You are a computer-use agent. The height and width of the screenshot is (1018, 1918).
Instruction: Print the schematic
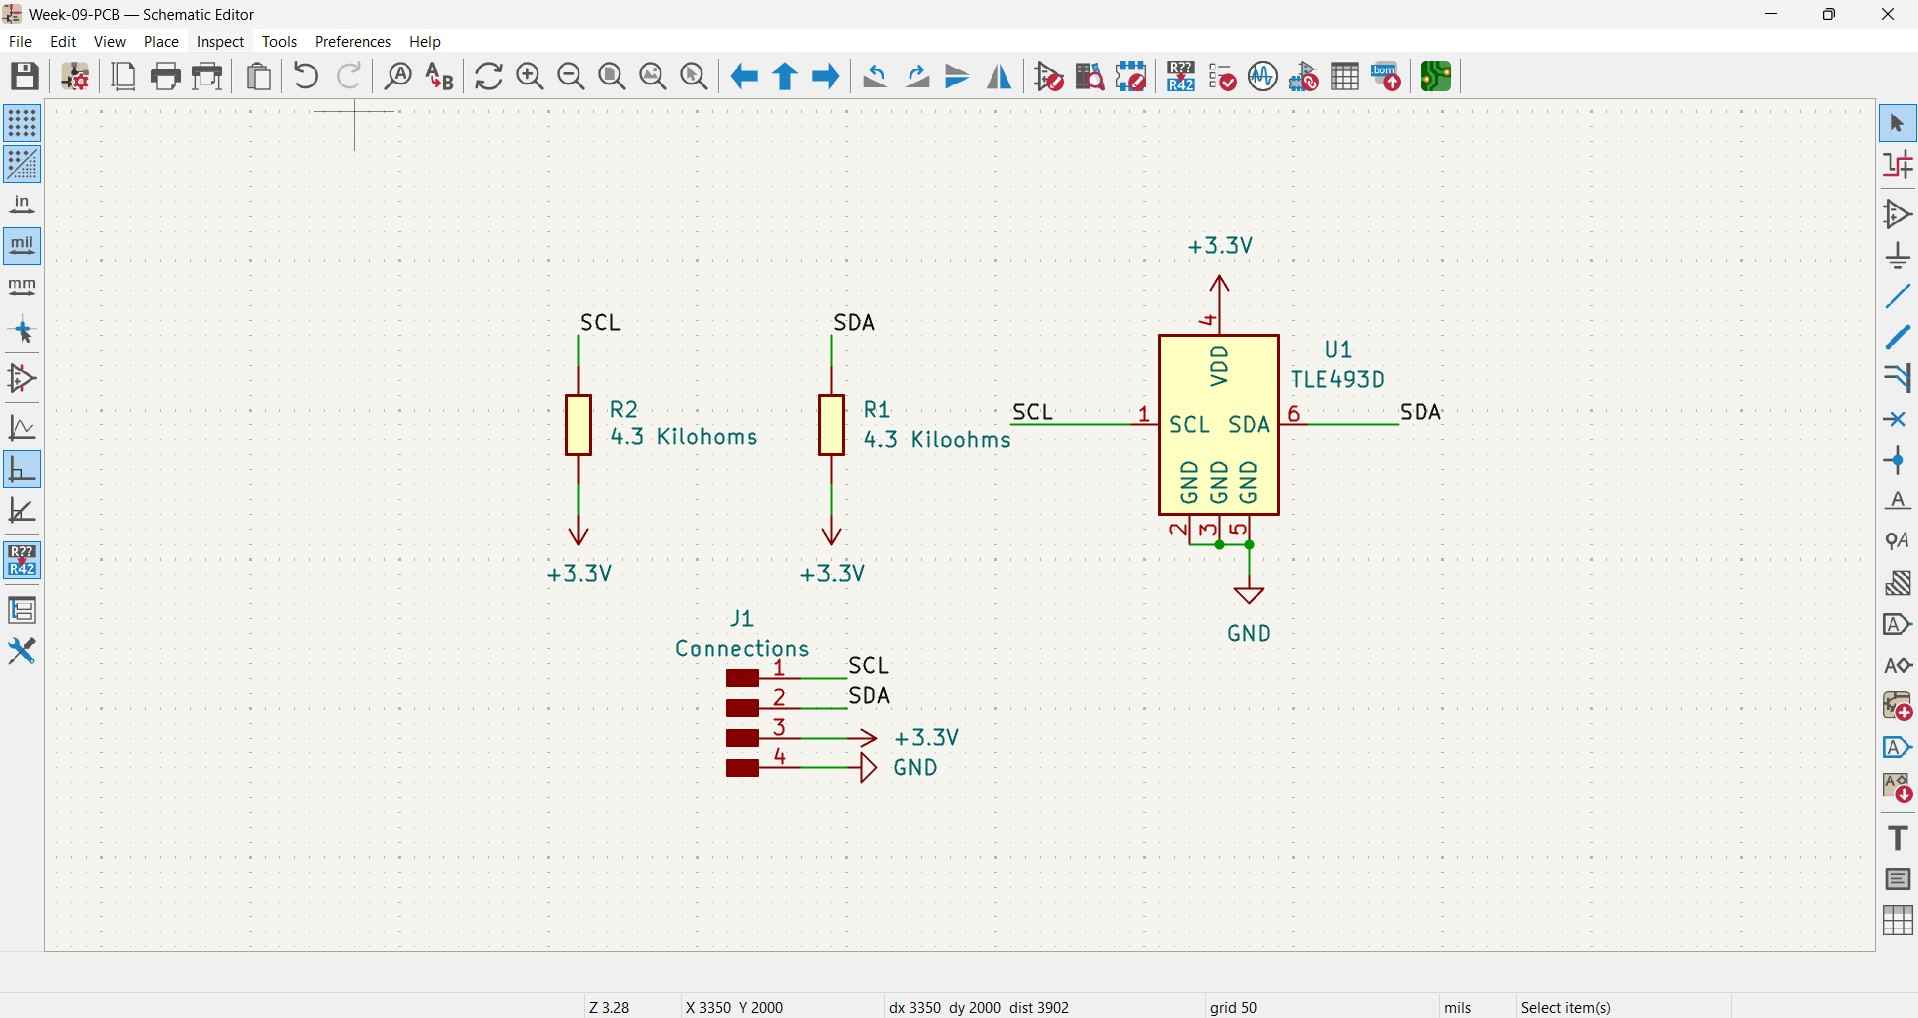tap(166, 76)
